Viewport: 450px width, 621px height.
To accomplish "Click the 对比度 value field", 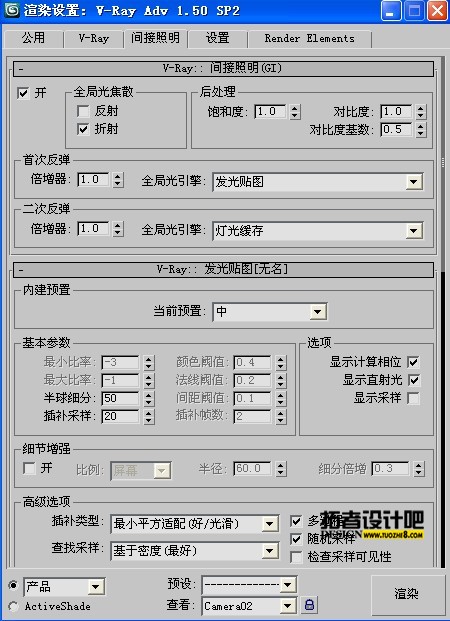I will (396, 112).
